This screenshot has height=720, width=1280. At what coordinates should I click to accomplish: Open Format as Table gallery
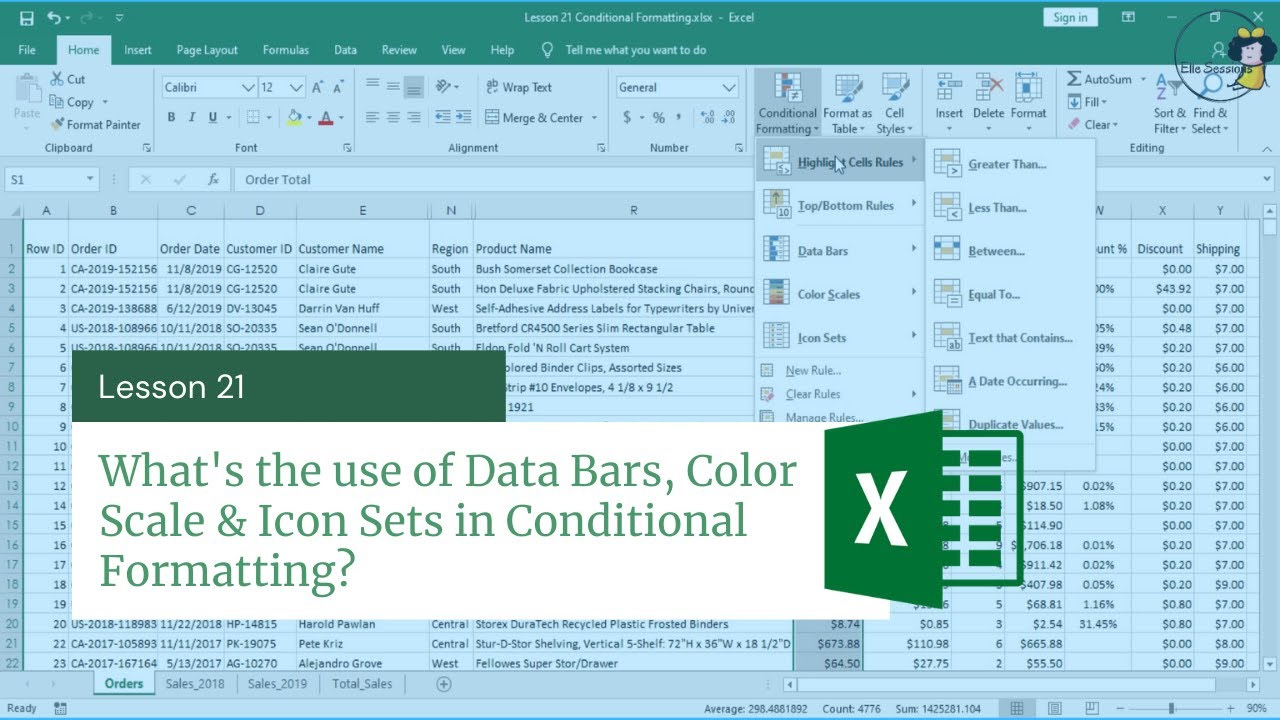point(848,104)
